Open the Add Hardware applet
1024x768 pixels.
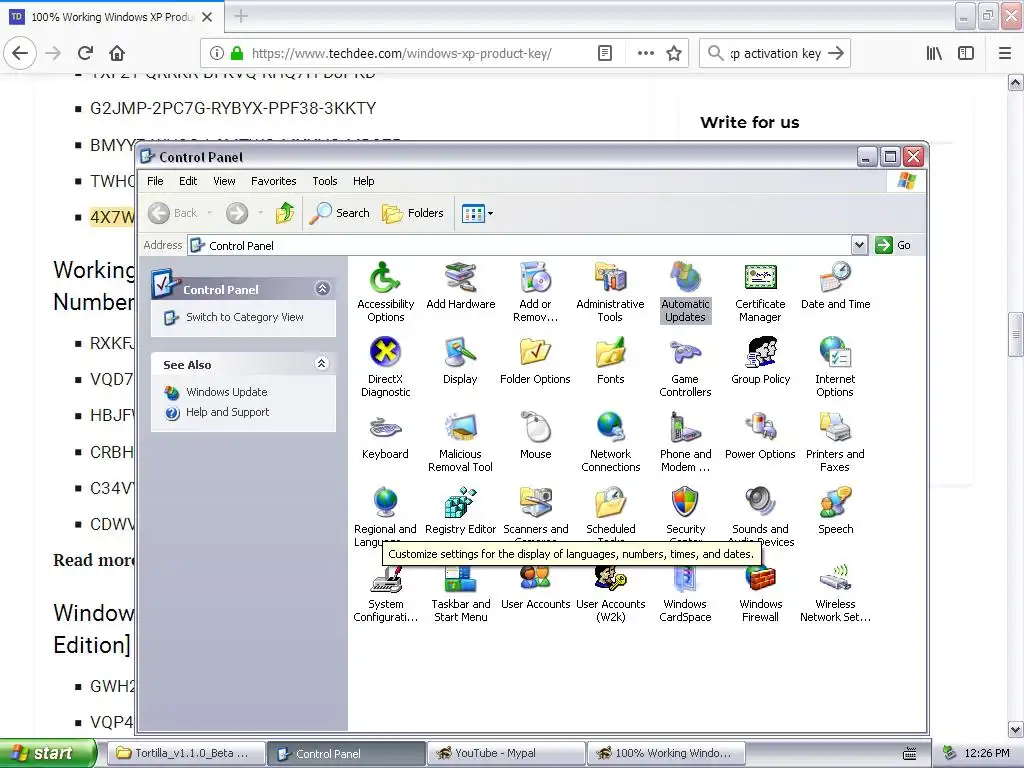point(460,285)
